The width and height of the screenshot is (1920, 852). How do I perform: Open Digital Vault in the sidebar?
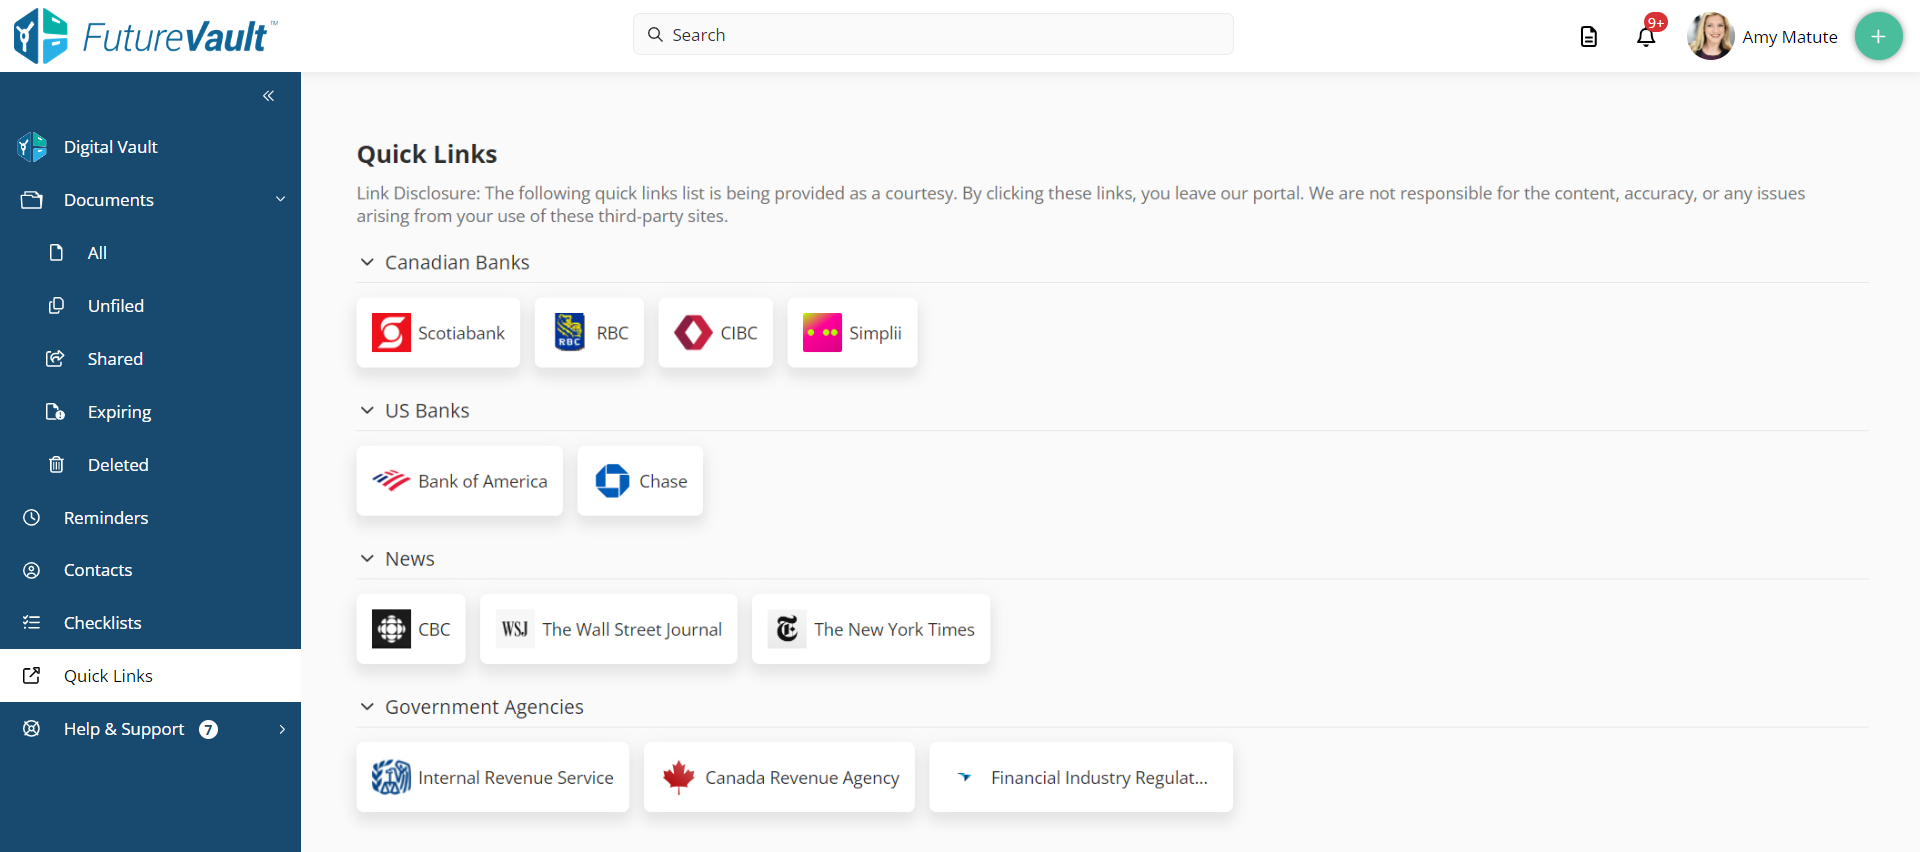[150, 147]
